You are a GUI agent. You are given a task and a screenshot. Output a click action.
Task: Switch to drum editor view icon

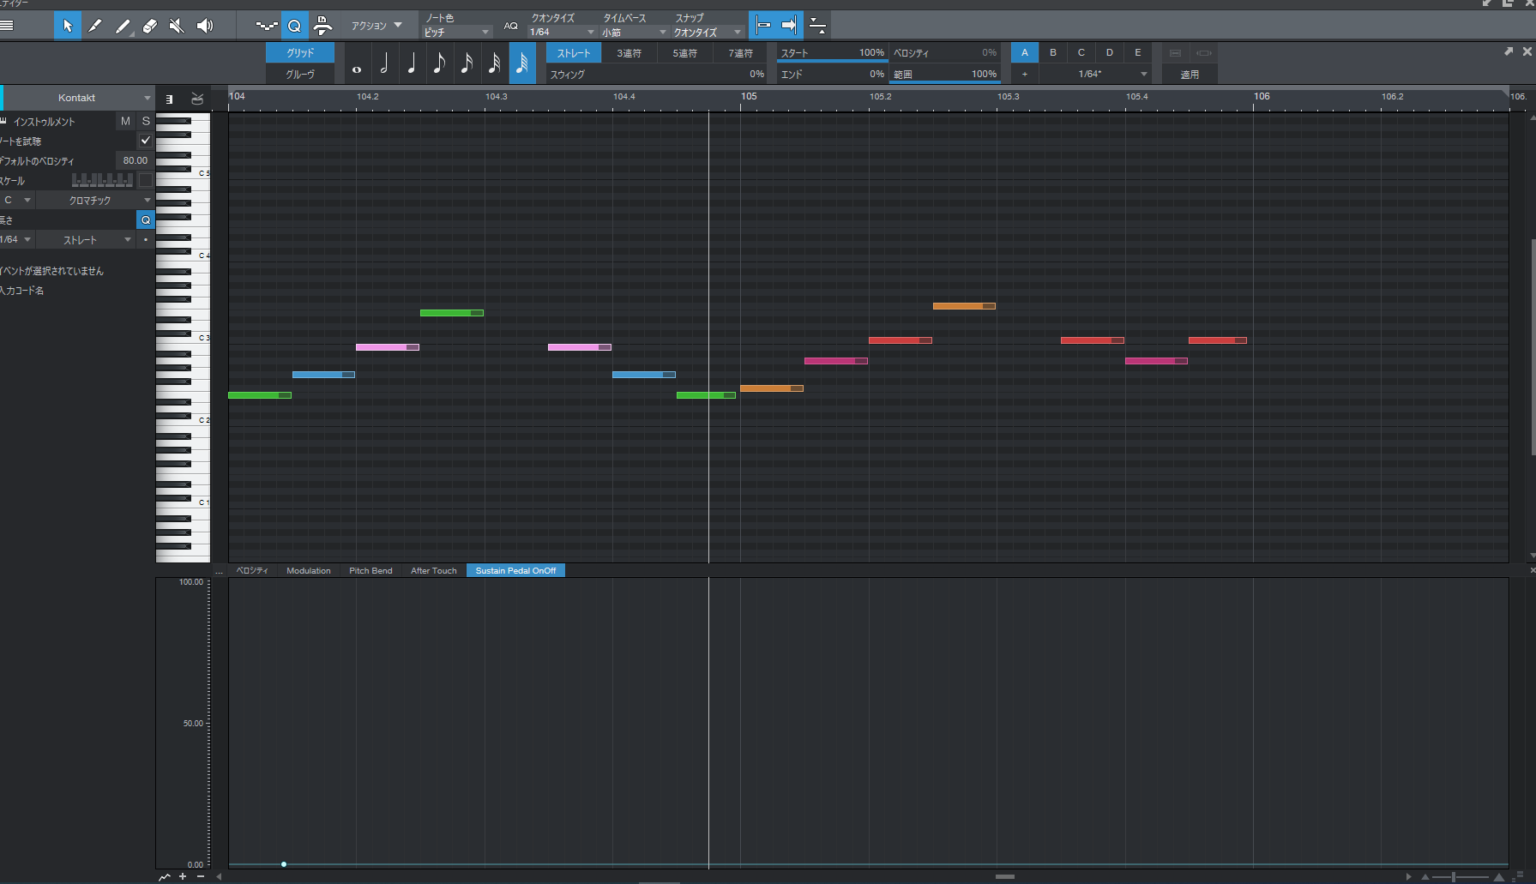pyautogui.click(x=197, y=98)
